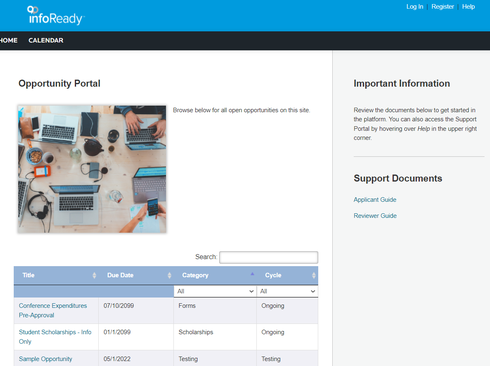
Task: Go to the HOME menu item
Action: tap(9, 40)
